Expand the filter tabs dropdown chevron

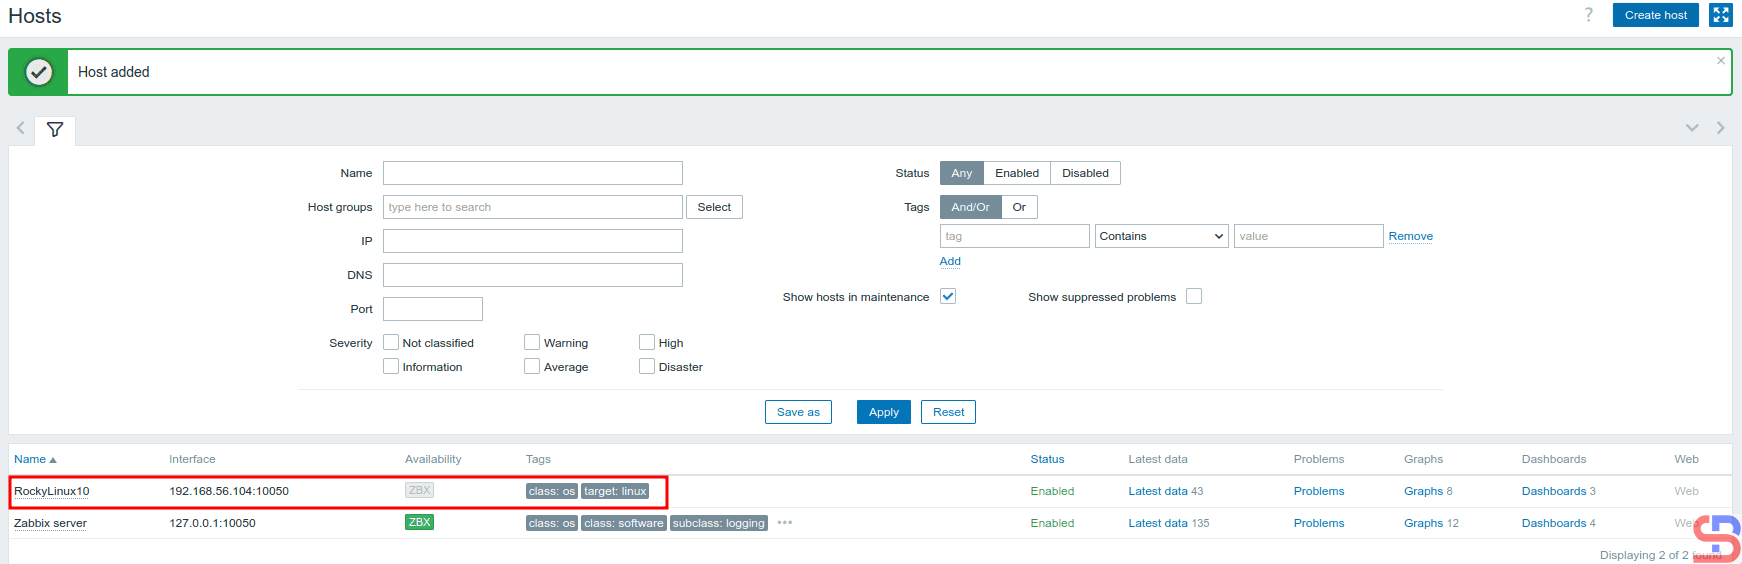click(1692, 128)
